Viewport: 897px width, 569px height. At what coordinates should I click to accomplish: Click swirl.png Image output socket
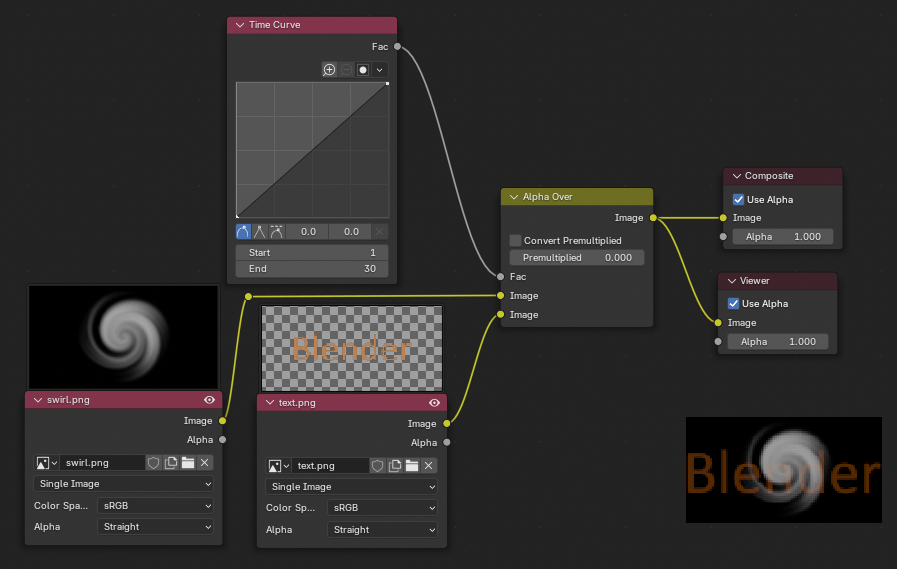223,421
